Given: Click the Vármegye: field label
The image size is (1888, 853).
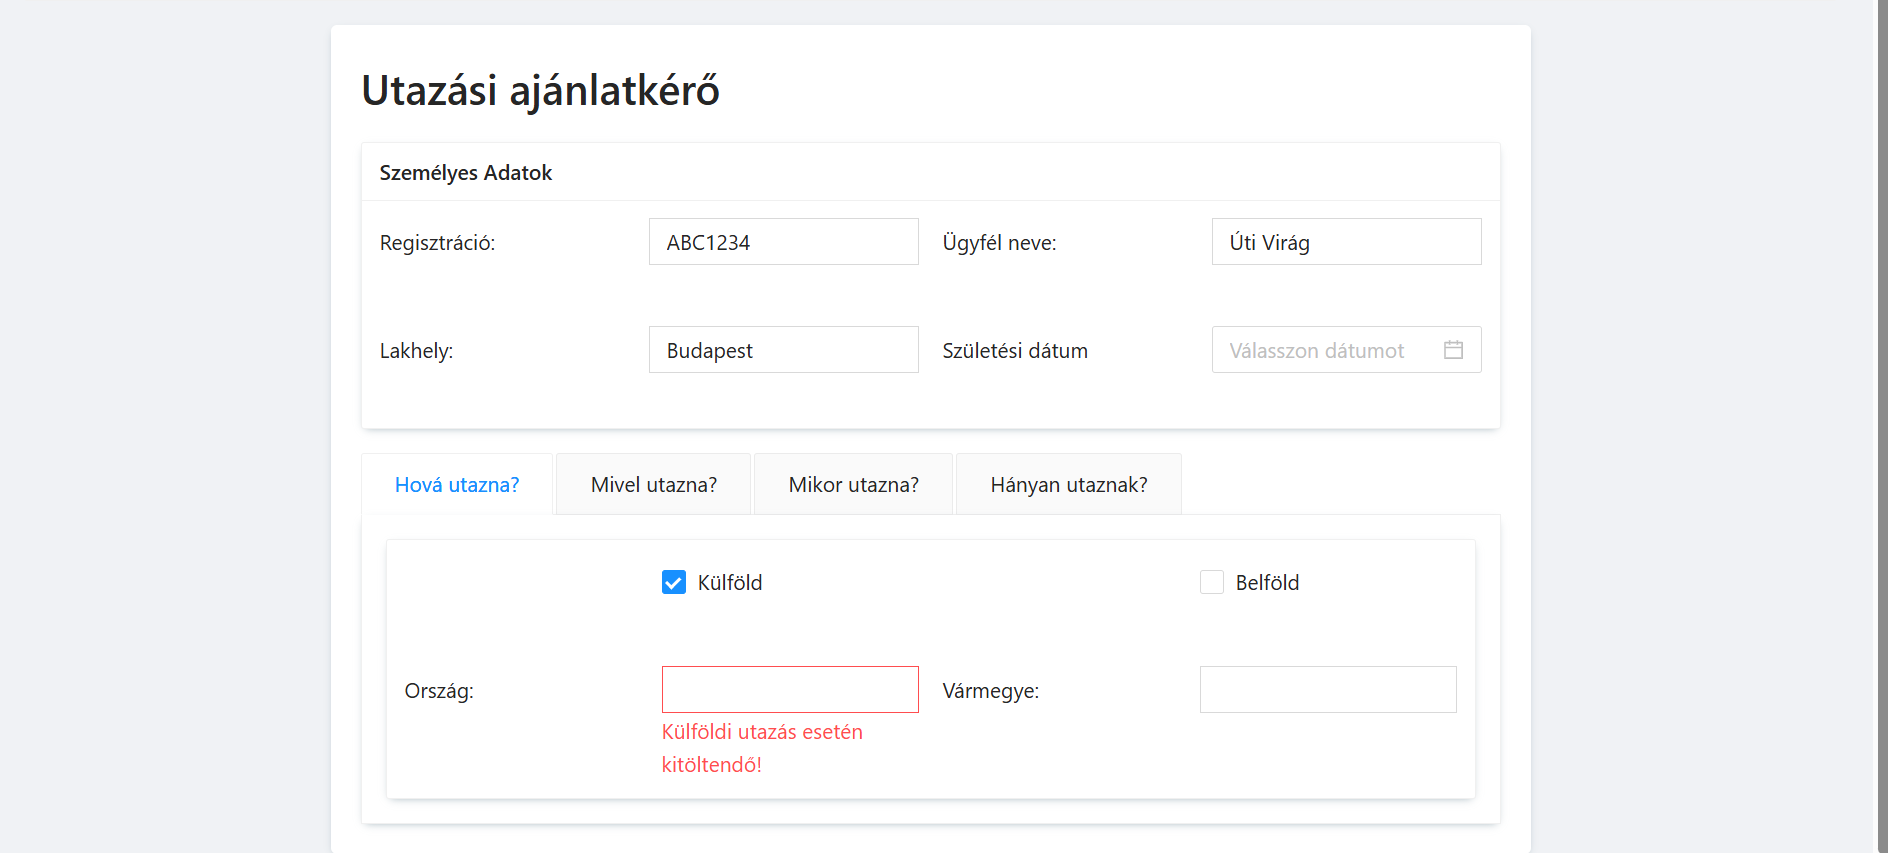Looking at the screenshot, I should click(x=990, y=691).
